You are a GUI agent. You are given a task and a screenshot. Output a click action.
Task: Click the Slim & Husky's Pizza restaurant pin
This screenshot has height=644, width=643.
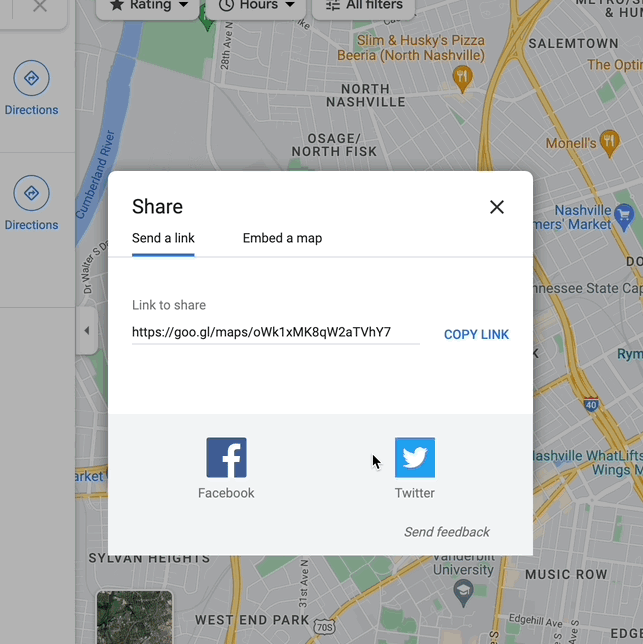(x=462, y=76)
